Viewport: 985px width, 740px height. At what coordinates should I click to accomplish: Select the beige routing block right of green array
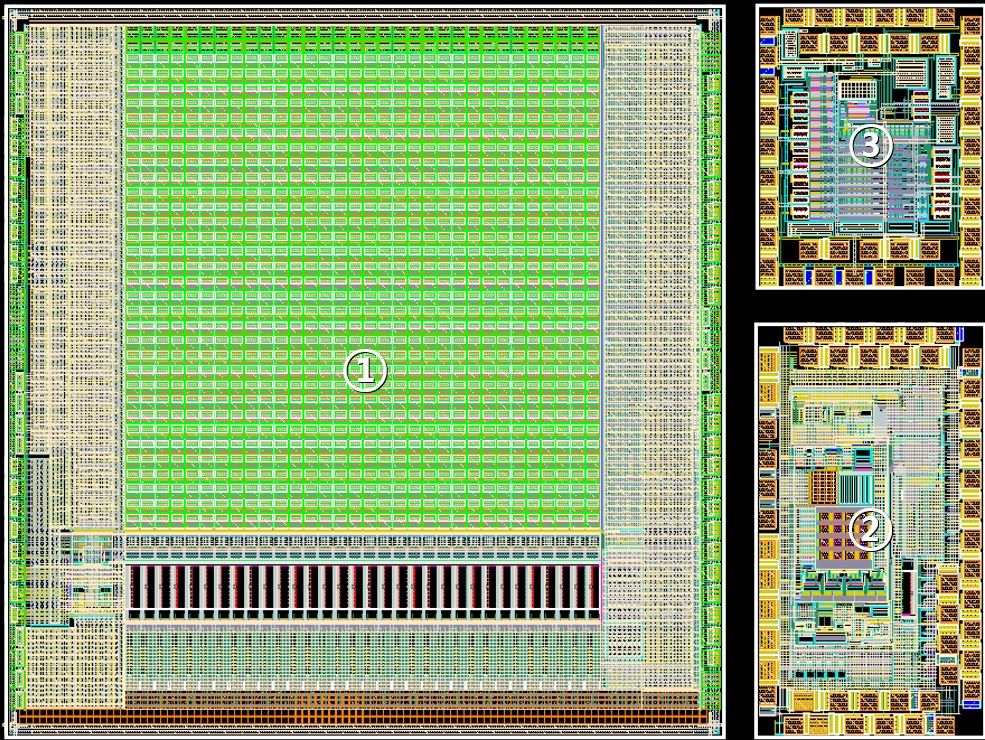650,300
